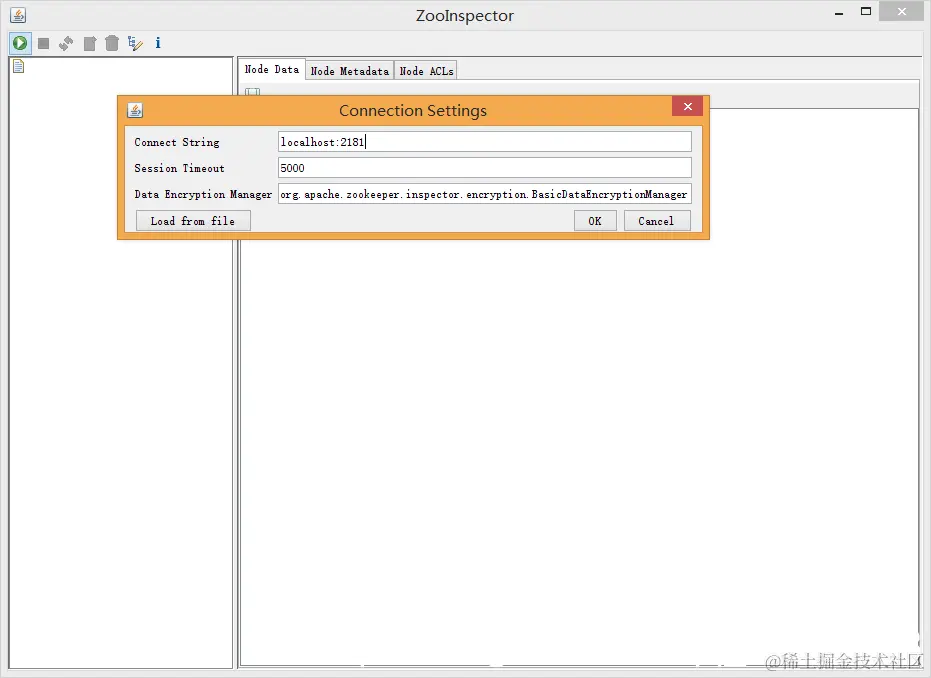Maximize the ZooInspector window
Image resolution: width=931 pixels, height=678 pixels.
click(x=866, y=11)
